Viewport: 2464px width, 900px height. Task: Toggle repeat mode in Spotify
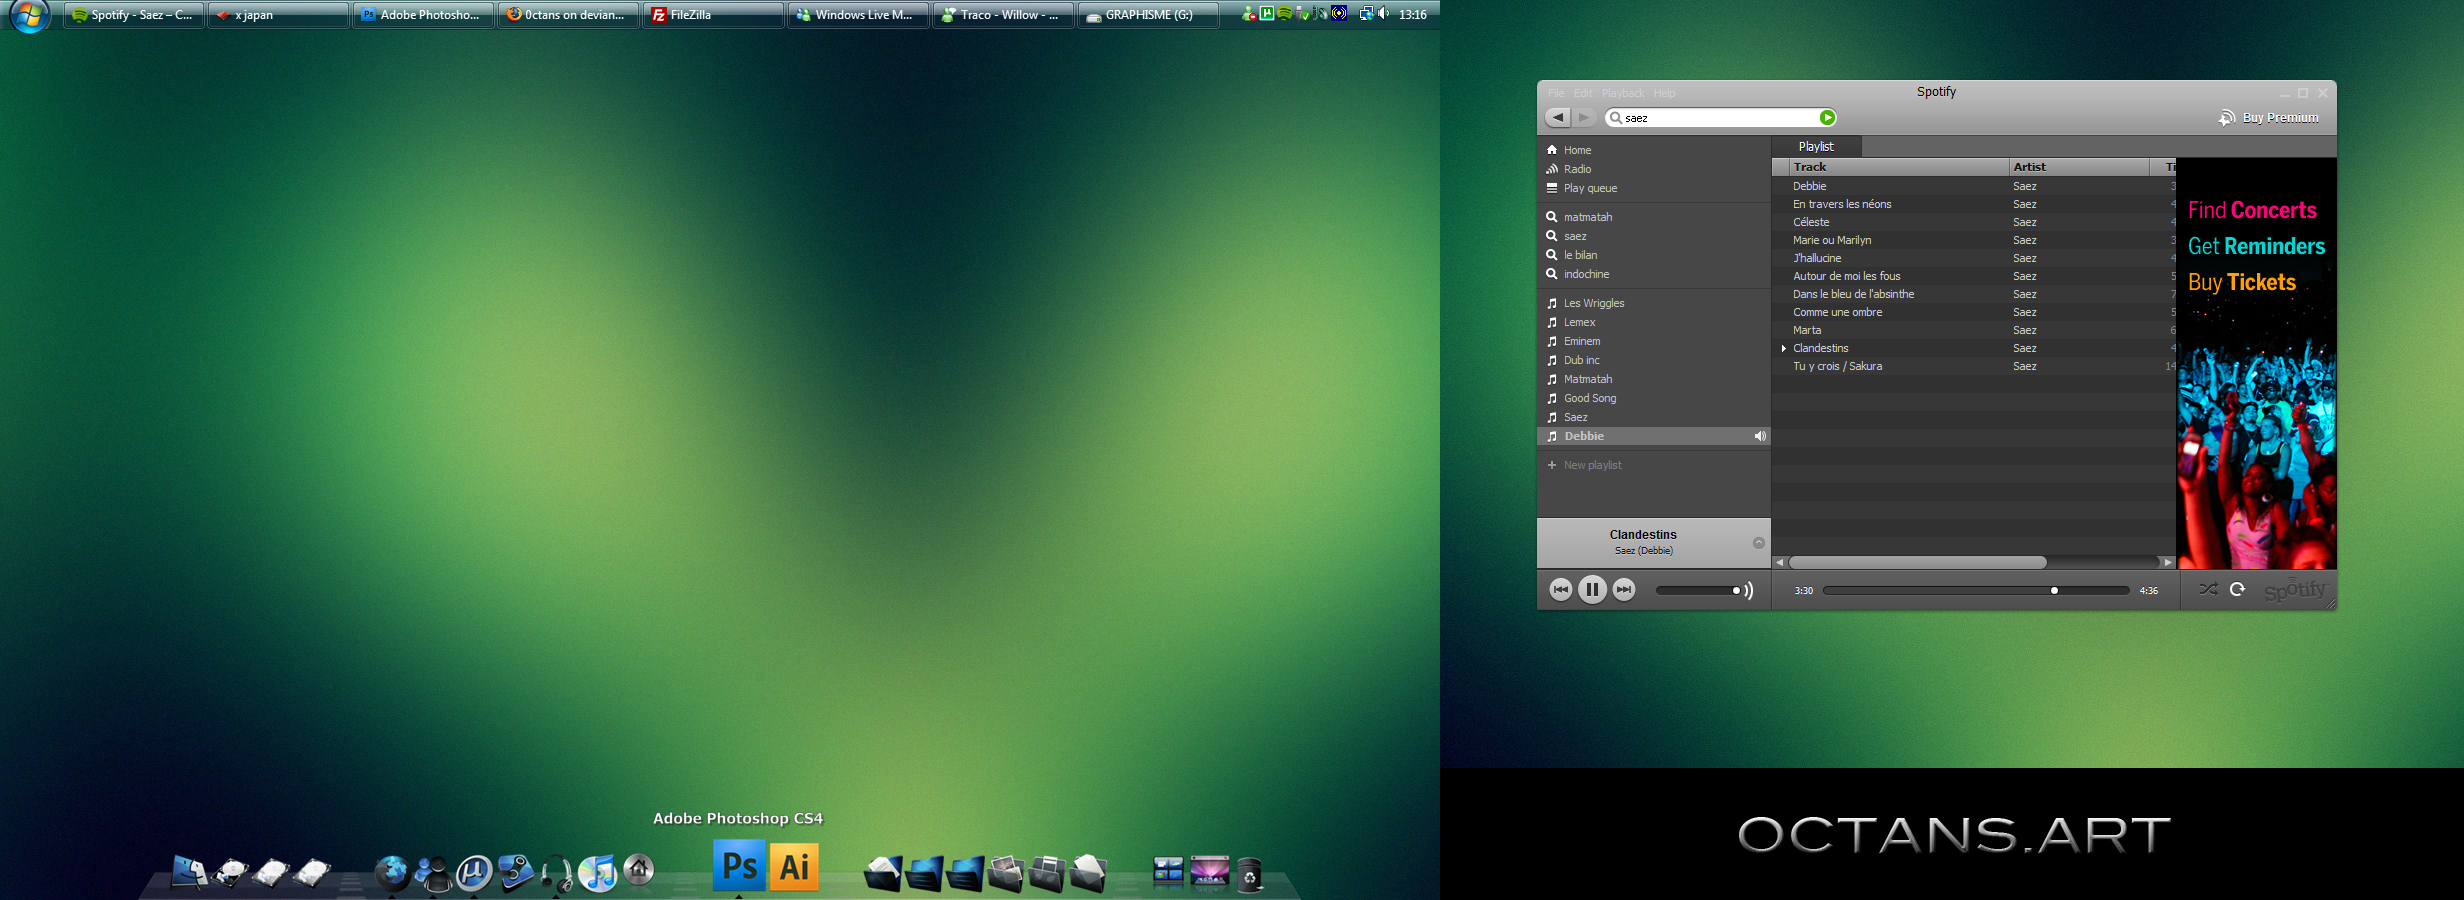tap(2238, 590)
